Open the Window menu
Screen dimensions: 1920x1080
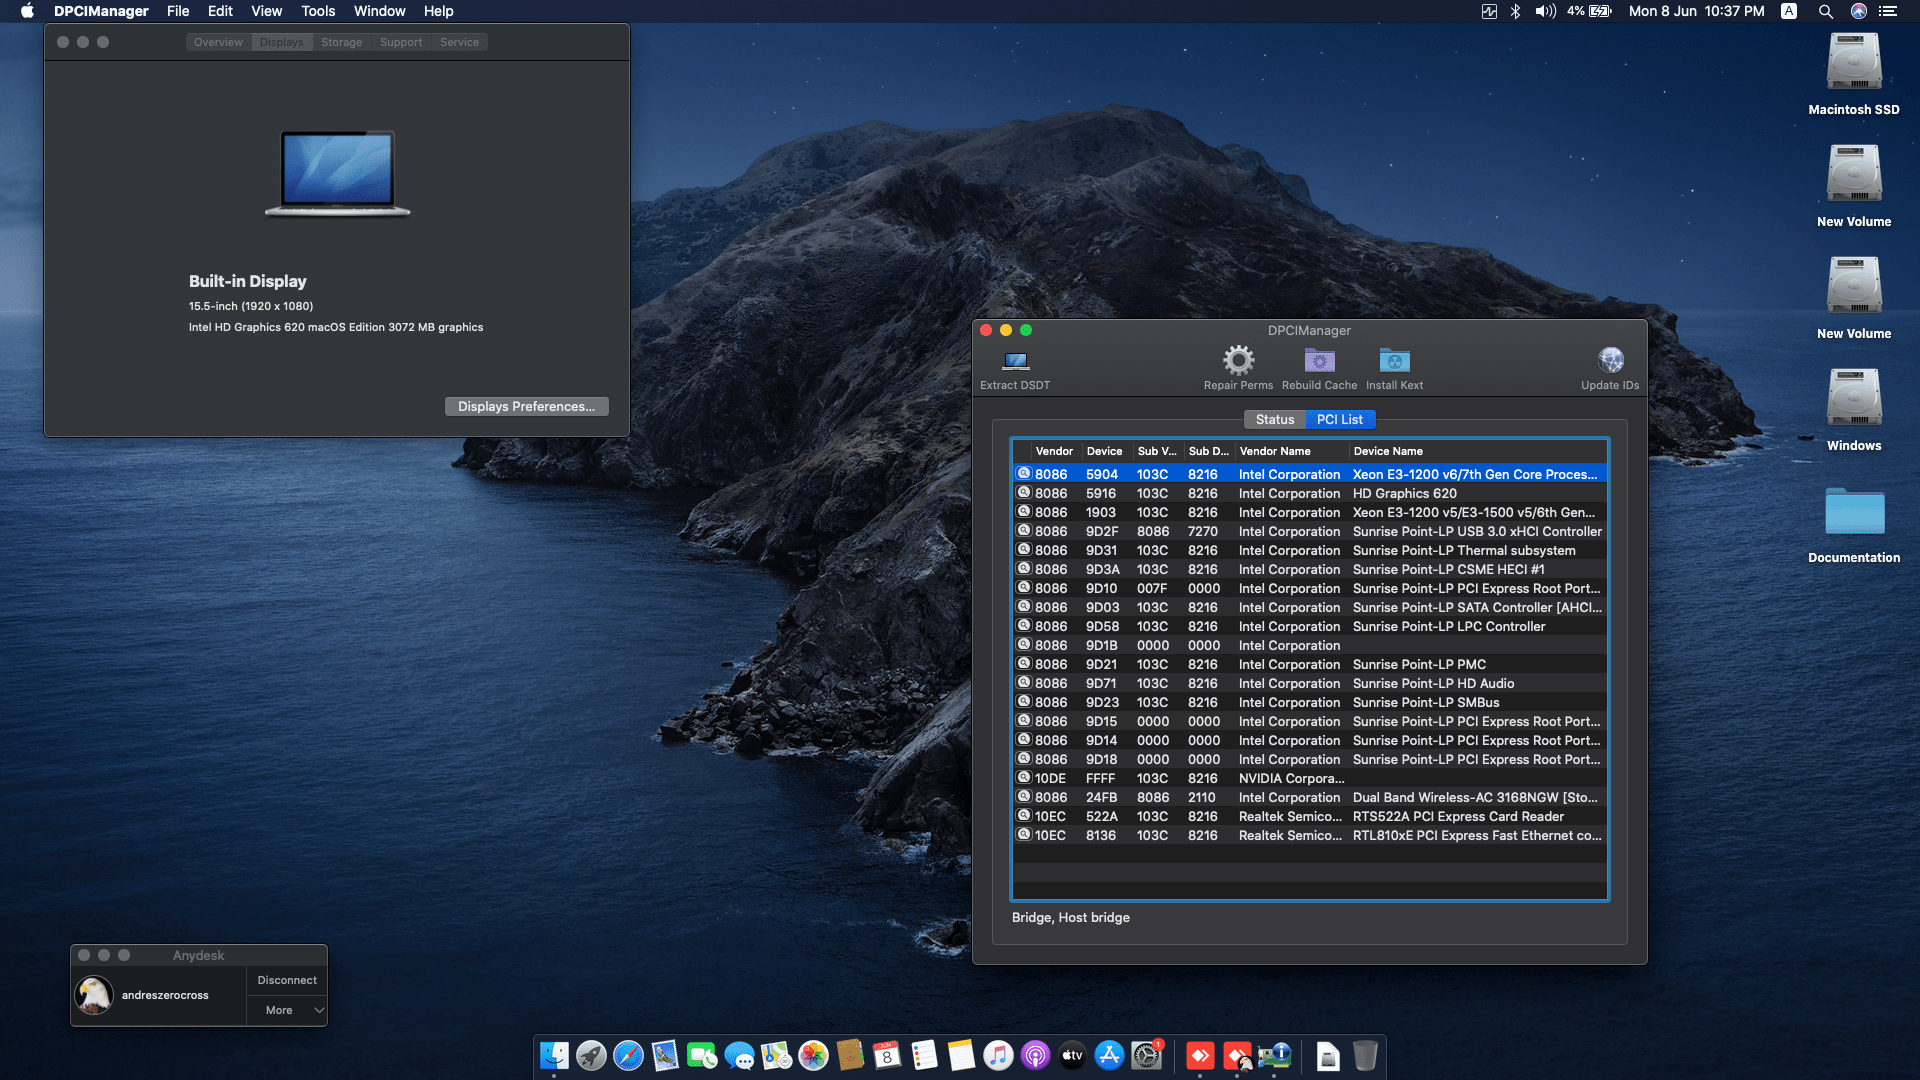(379, 11)
